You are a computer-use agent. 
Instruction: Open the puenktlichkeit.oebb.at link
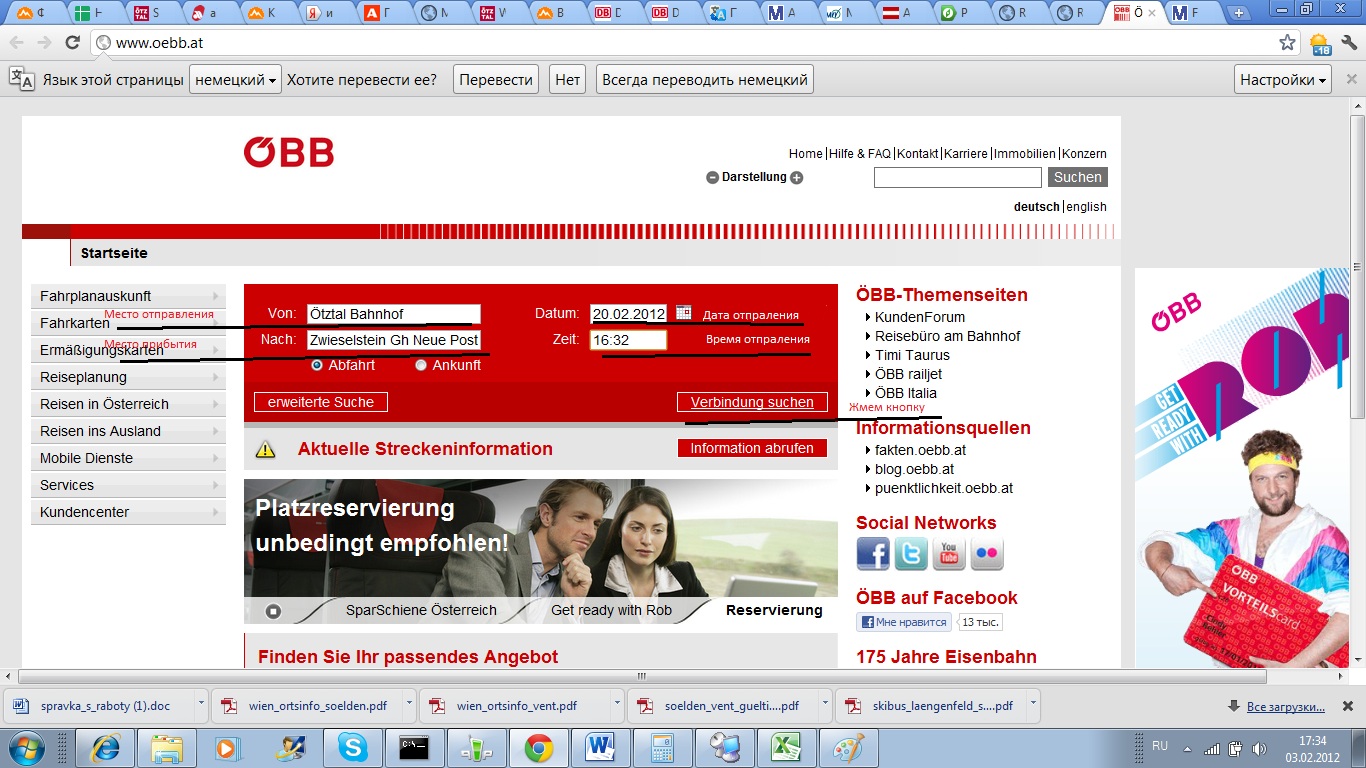(944, 488)
